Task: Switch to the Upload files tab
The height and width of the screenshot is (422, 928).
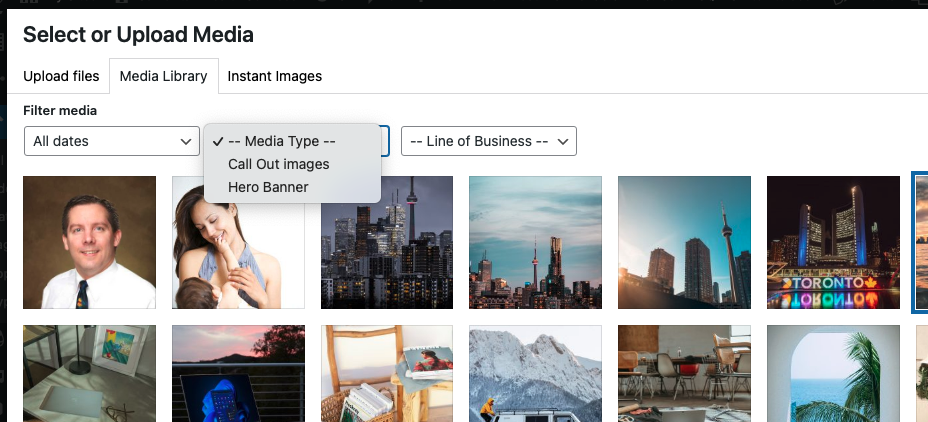Action: (61, 76)
